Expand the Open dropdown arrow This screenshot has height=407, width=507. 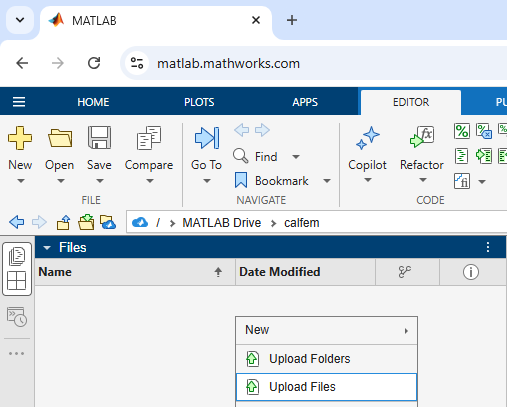[x=60, y=181]
